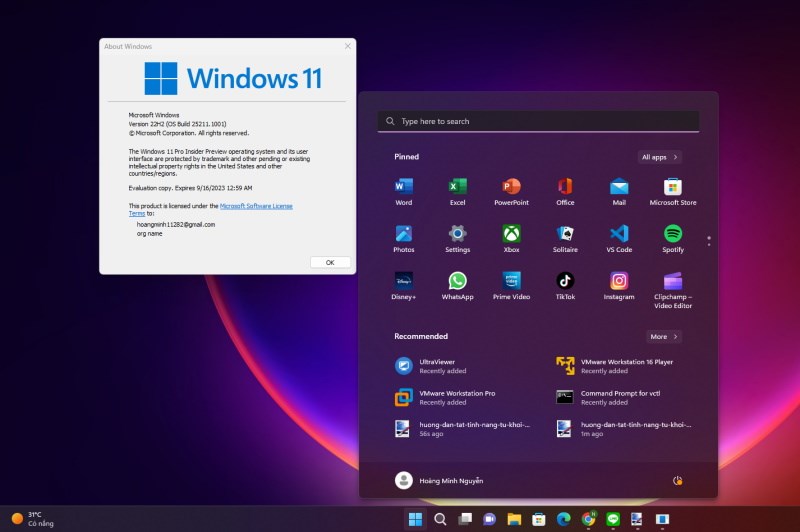Expand the All apps list

(660, 157)
